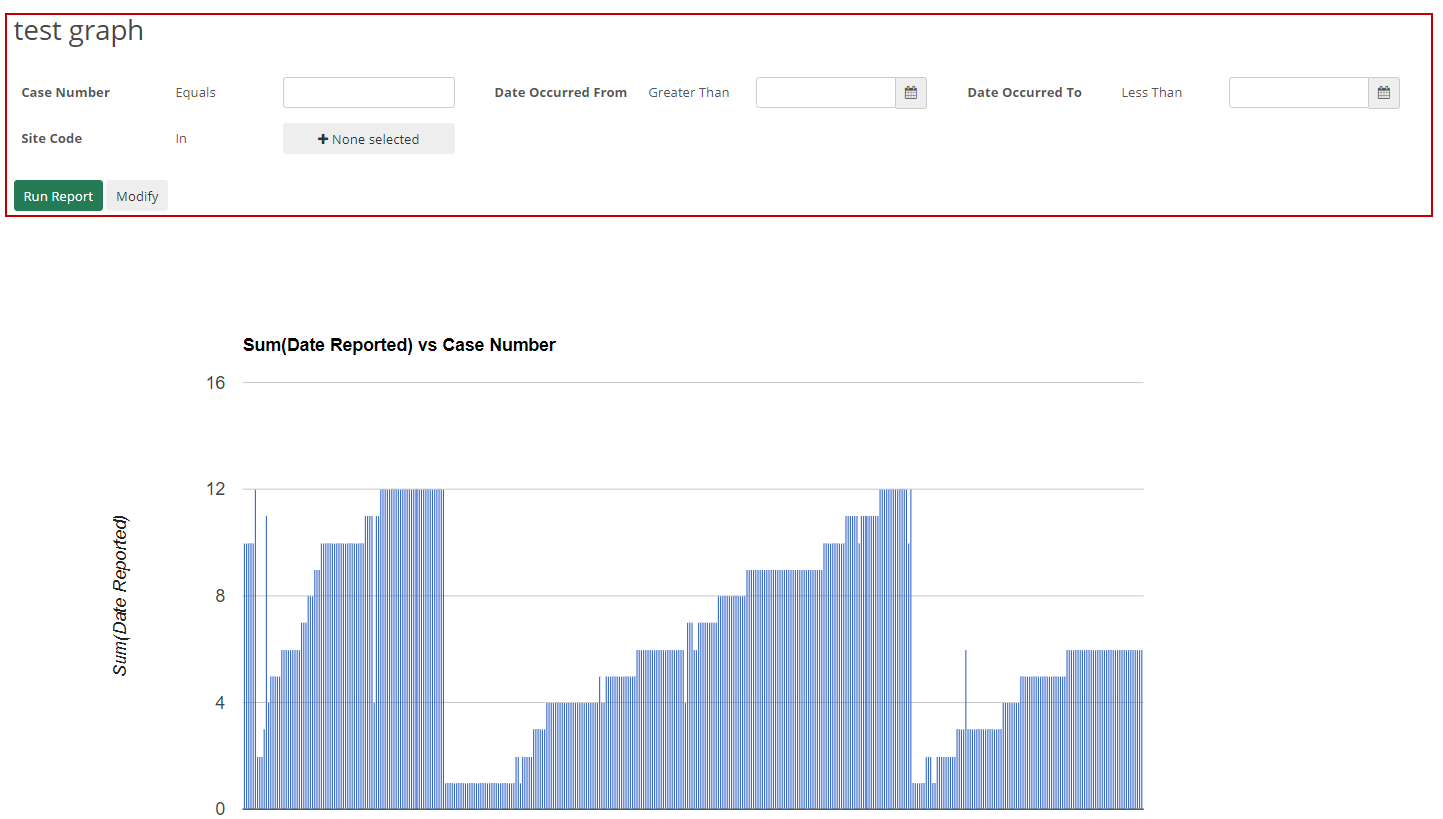This screenshot has width=1443, height=819.
Task: Click the plus symbol in None selected button
Action: click(321, 139)
